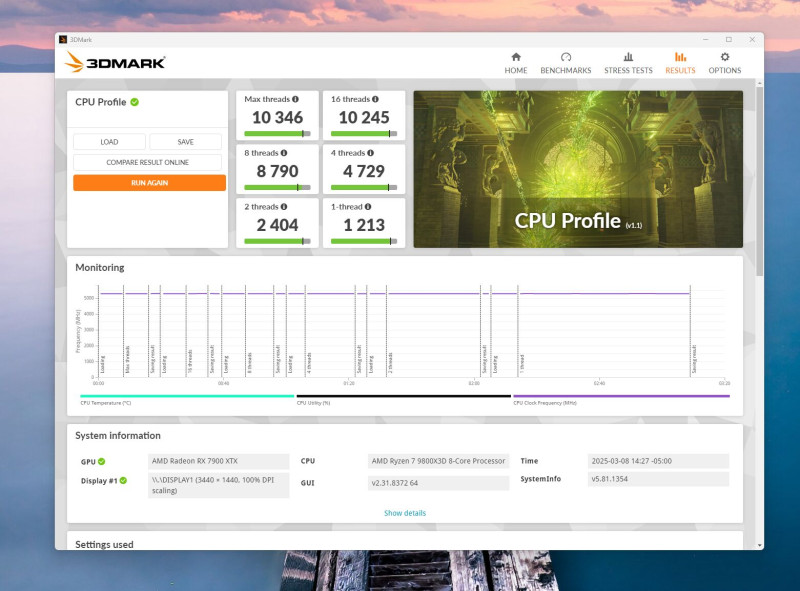Click the info icon beside 16 threads
Screen dimensions: 800x591
[375, 99]
